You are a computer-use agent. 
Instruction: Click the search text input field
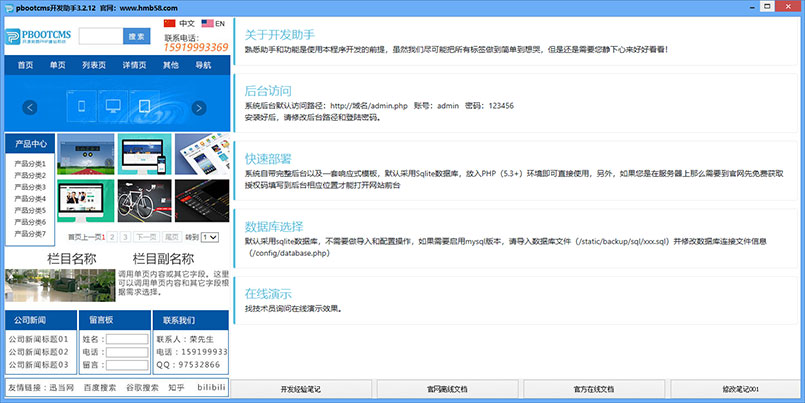(100, 36)
